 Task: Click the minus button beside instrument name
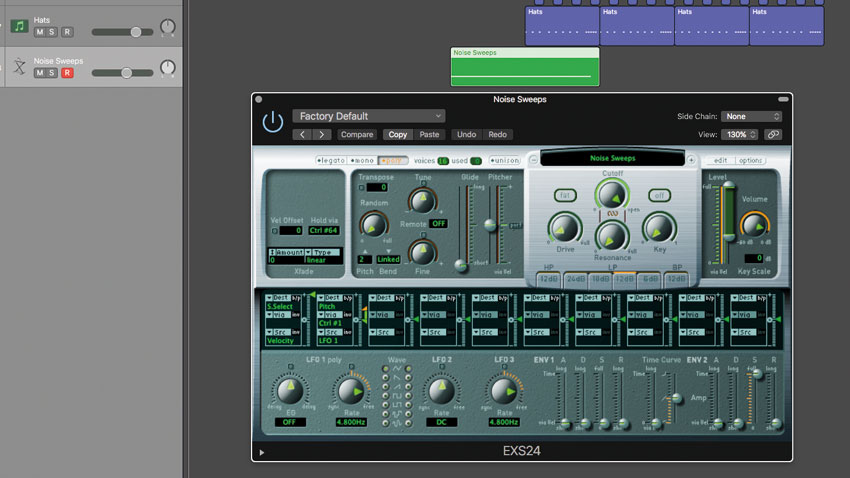[533, 160]
